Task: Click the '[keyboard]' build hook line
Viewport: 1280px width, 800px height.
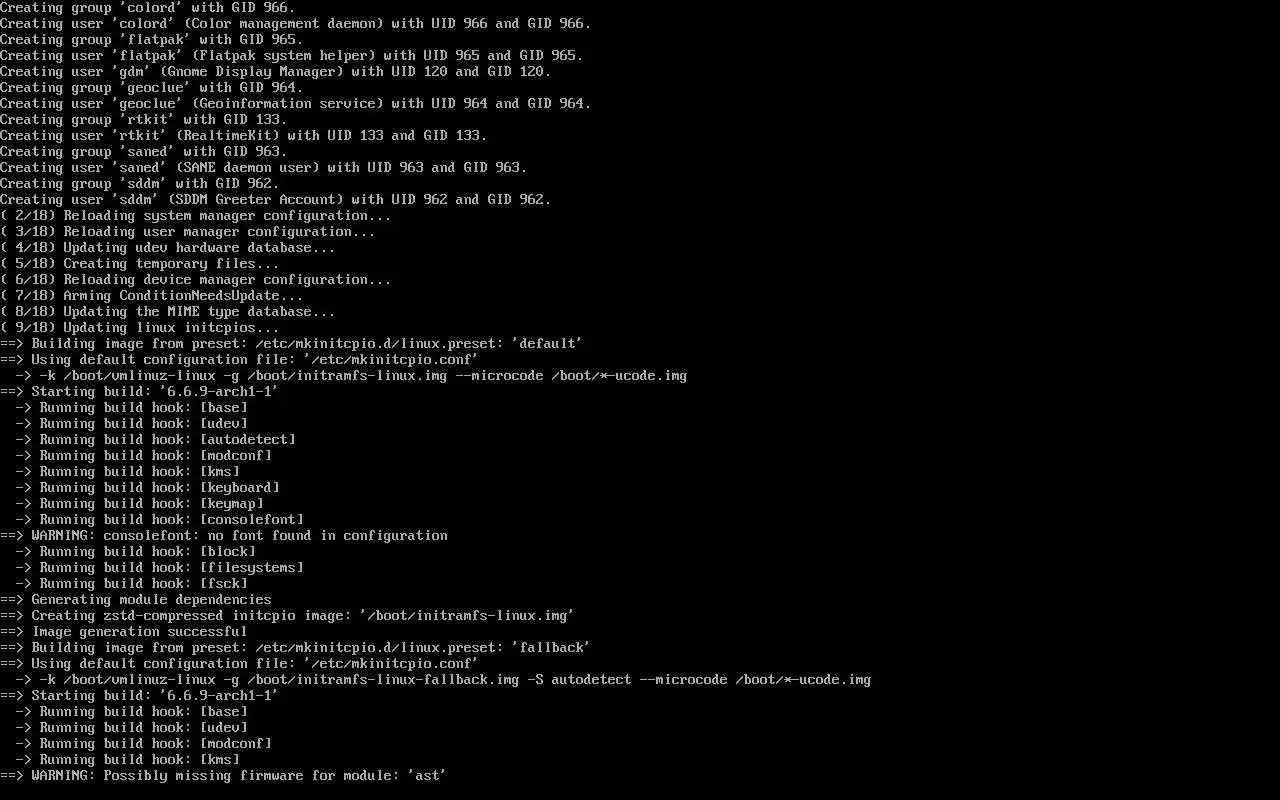Action: (147, 487)
